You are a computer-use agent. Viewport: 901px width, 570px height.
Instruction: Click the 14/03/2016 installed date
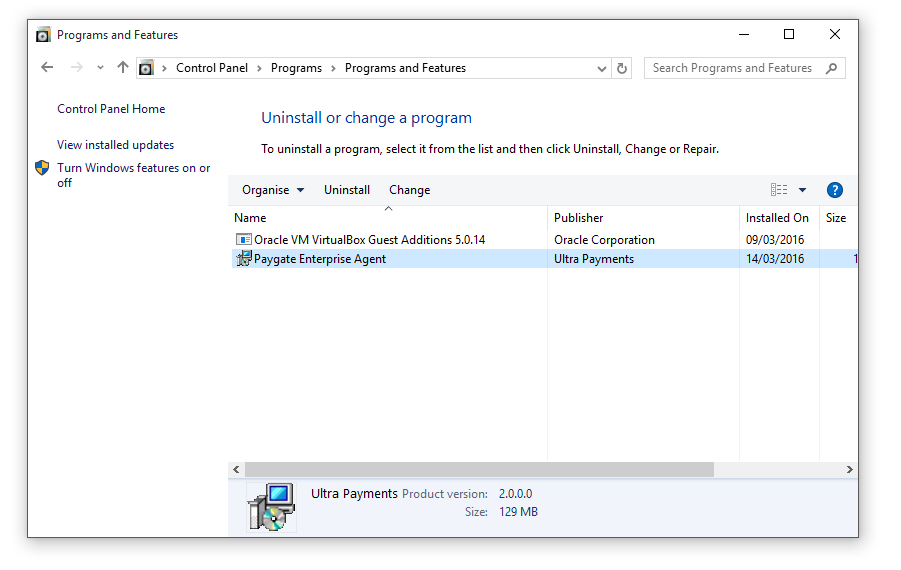[775, 259]
